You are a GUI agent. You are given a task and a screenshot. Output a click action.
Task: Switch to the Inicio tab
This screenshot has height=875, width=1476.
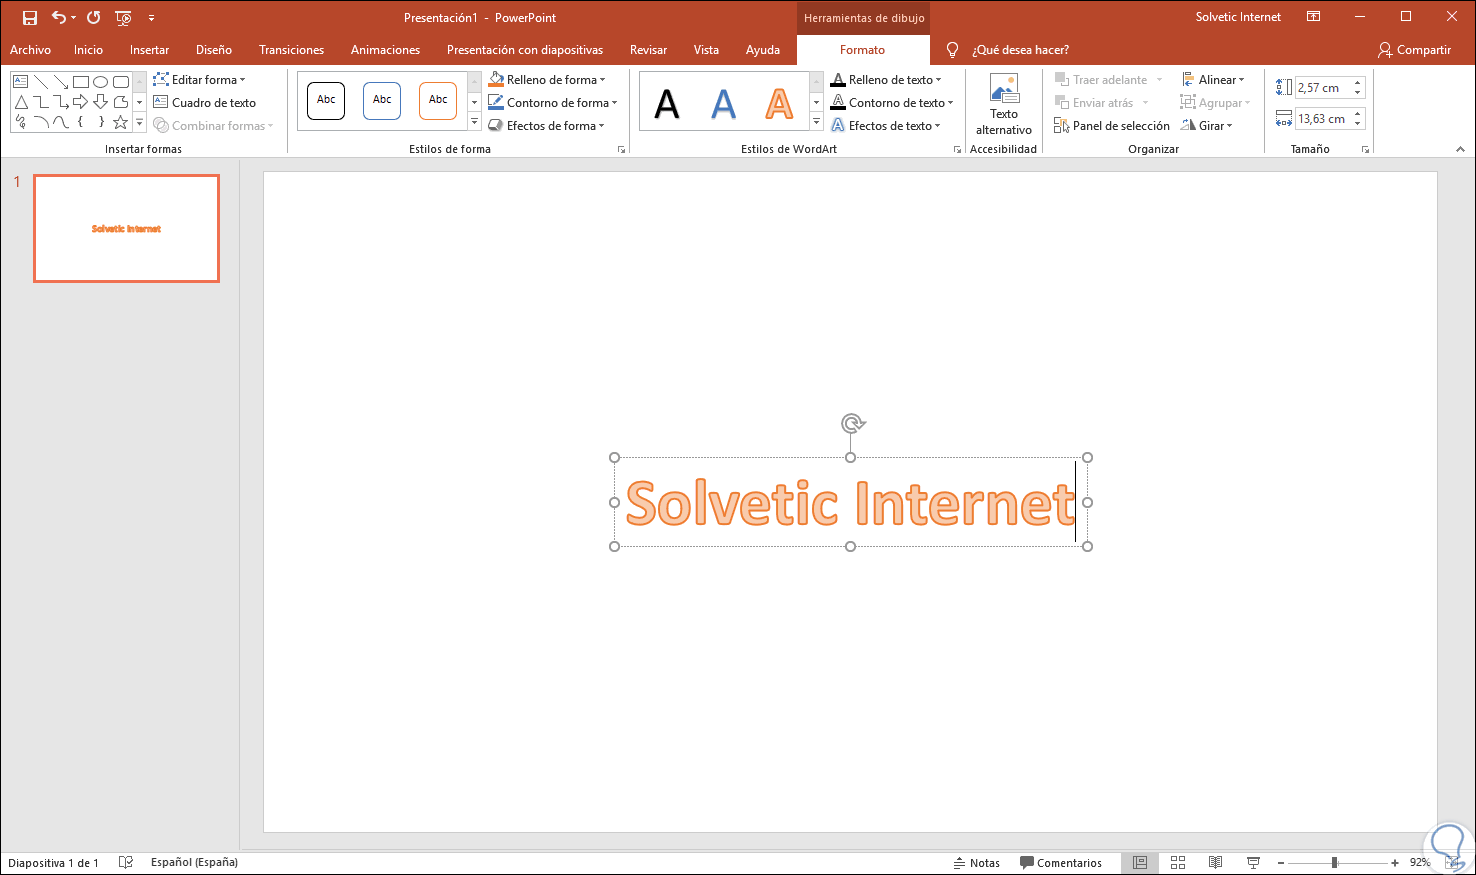(x=88, y=50)
